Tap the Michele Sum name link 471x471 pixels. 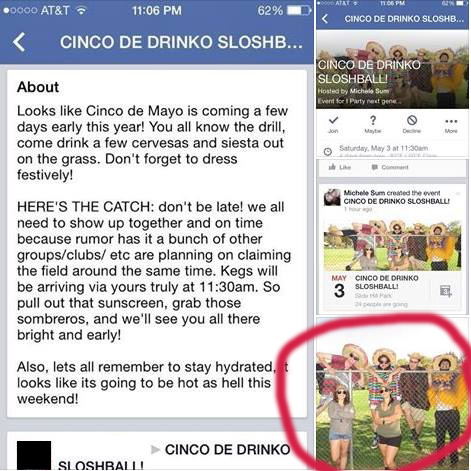(x=364, y=193)
